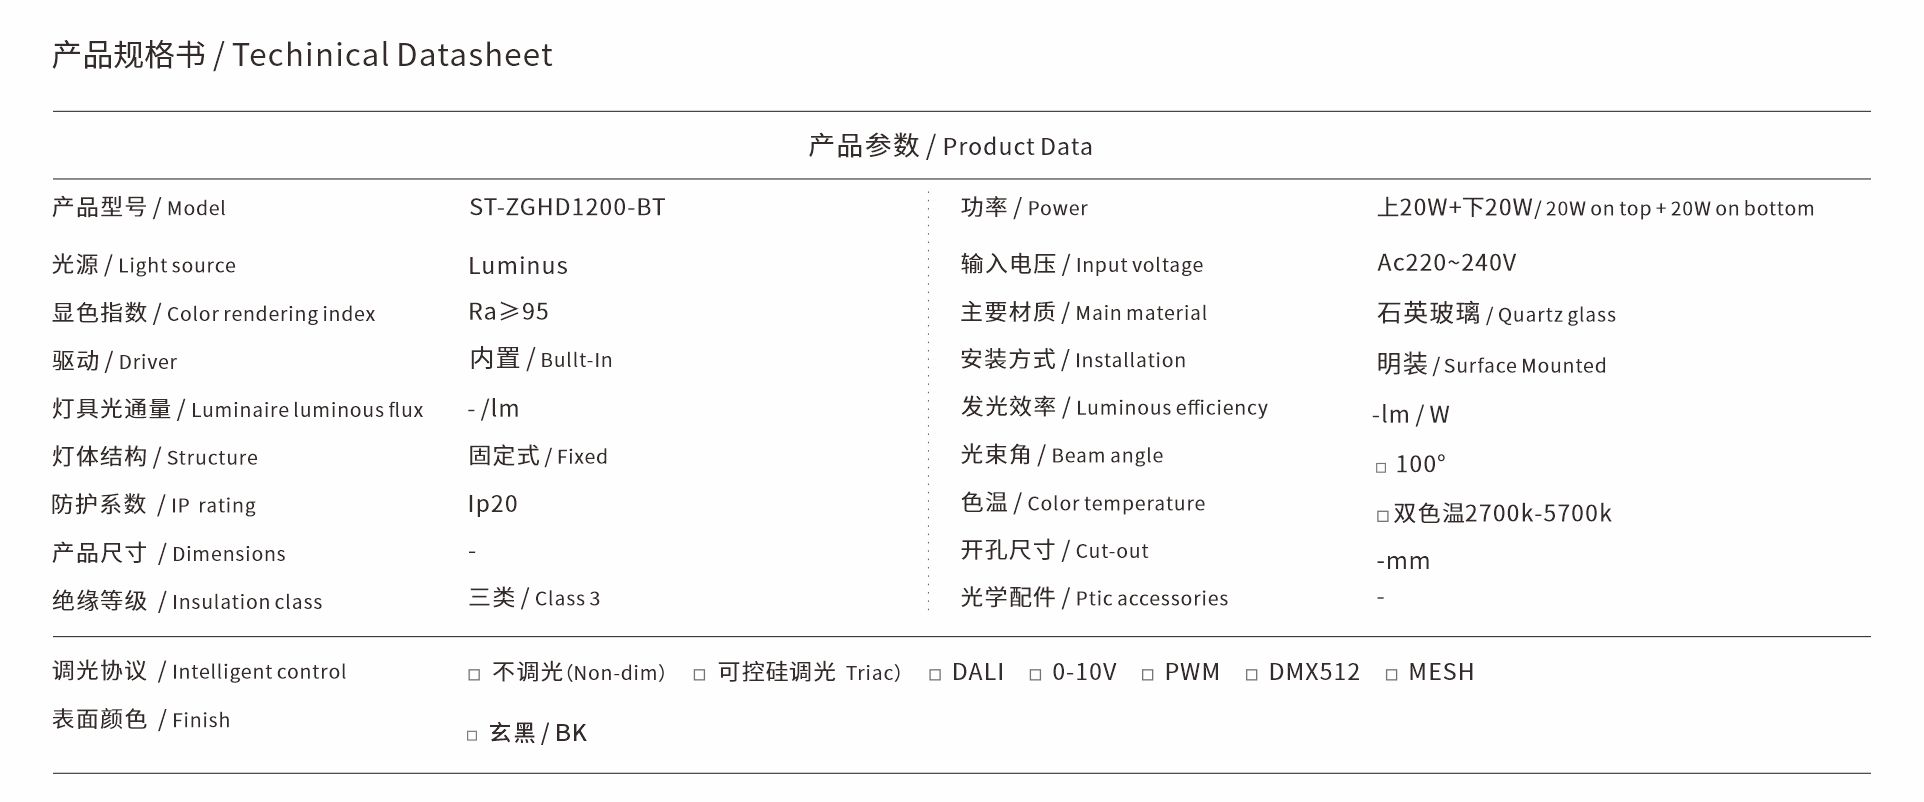Select the 0-10V checkbox
The width and height of the screenshot is (1924, 802).
click(x=1036, y=675)
